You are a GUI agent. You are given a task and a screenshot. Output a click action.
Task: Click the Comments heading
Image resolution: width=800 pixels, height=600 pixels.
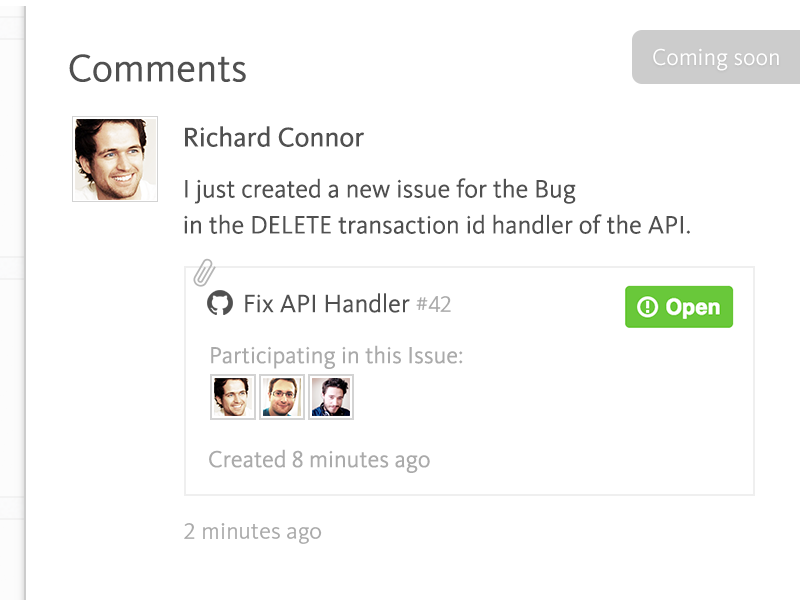click(x=158, y=69)
